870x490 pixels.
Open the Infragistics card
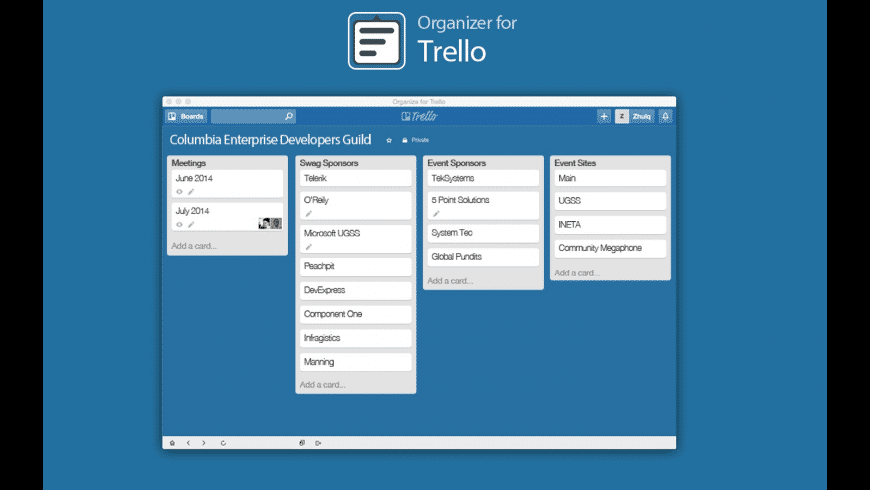tap(356, 338)
